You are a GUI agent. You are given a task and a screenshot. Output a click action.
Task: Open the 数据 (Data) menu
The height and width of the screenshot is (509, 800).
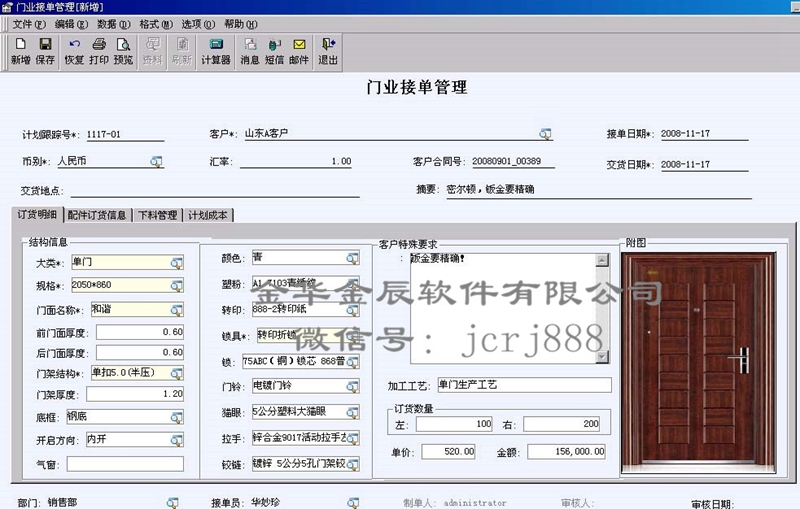coord(112,23)
